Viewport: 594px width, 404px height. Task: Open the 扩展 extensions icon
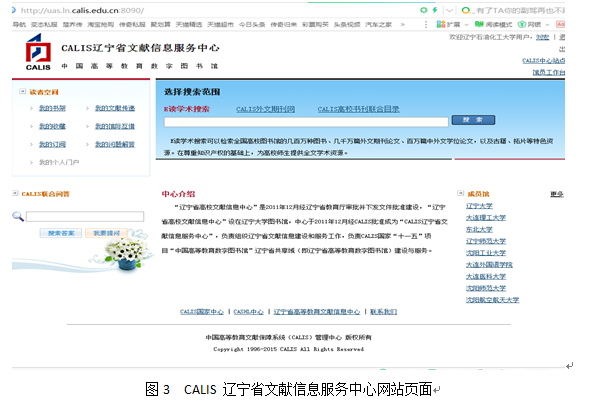(x=441, y=25)
